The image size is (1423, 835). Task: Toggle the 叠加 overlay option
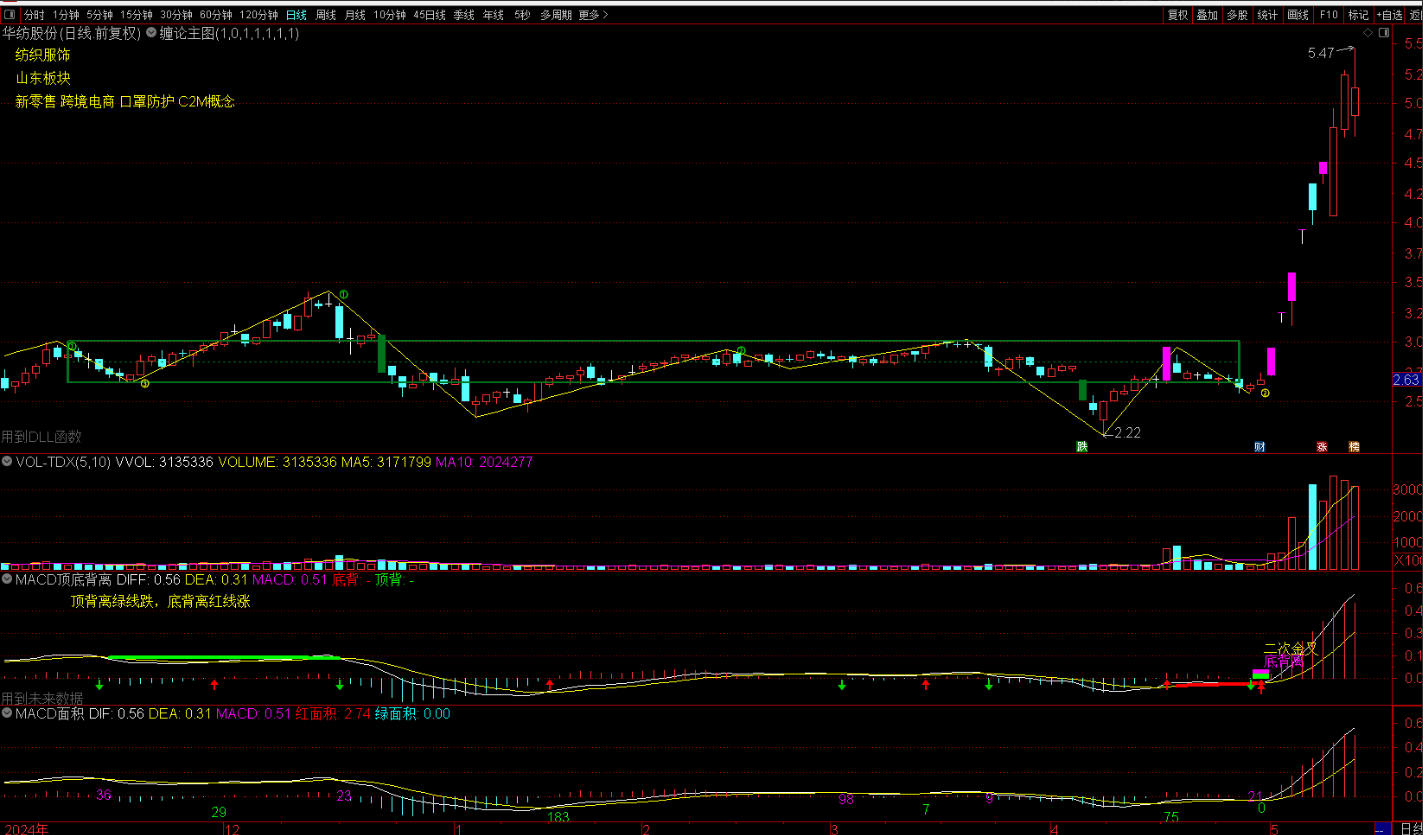(x=1208, y=15)
